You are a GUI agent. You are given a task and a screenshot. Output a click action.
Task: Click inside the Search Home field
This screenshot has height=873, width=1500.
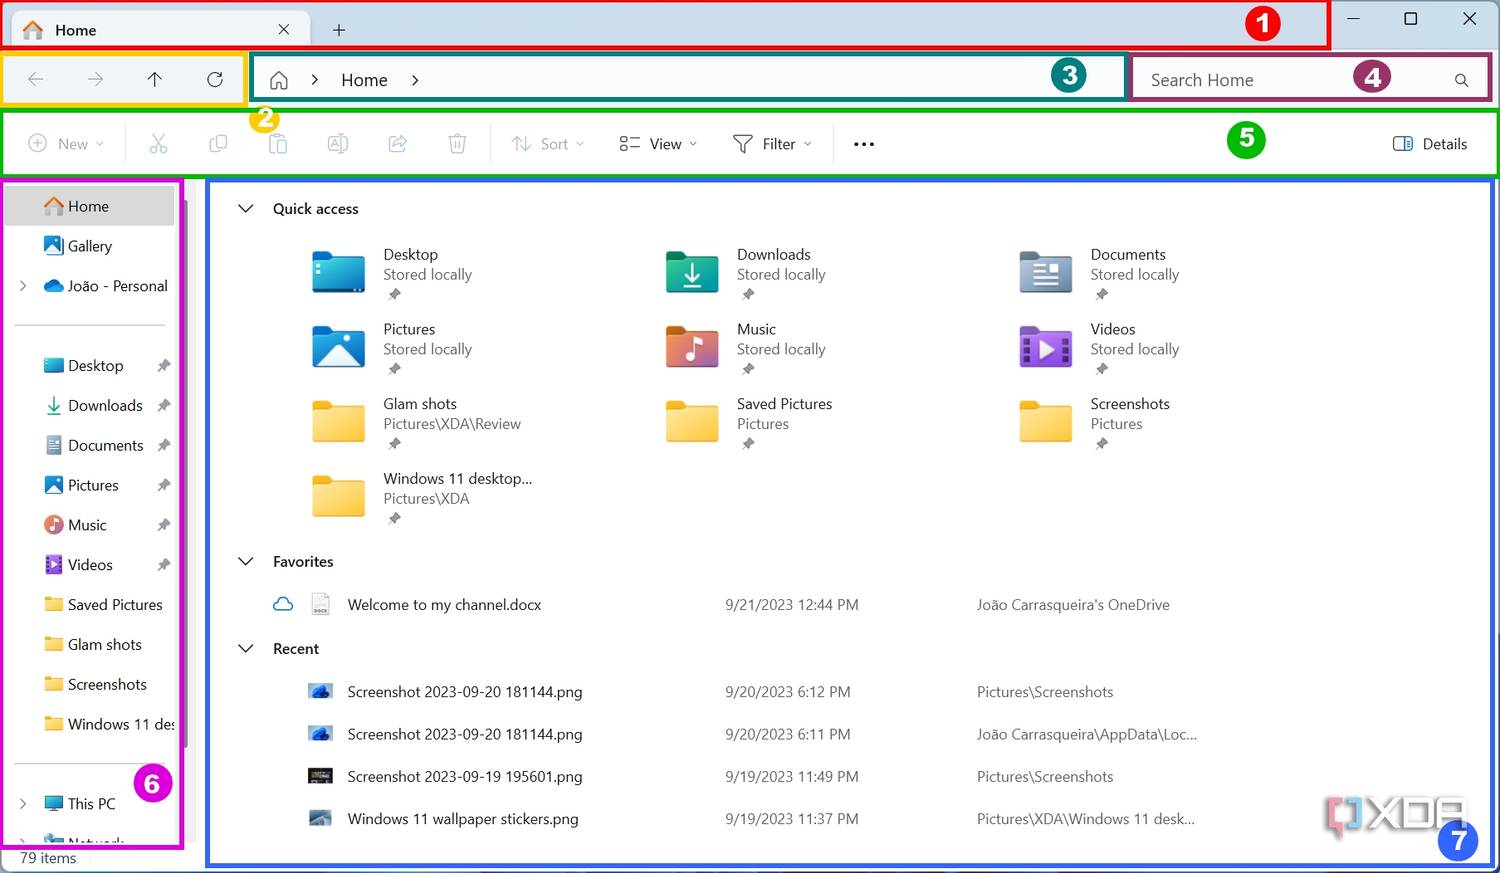[1250, 79]
